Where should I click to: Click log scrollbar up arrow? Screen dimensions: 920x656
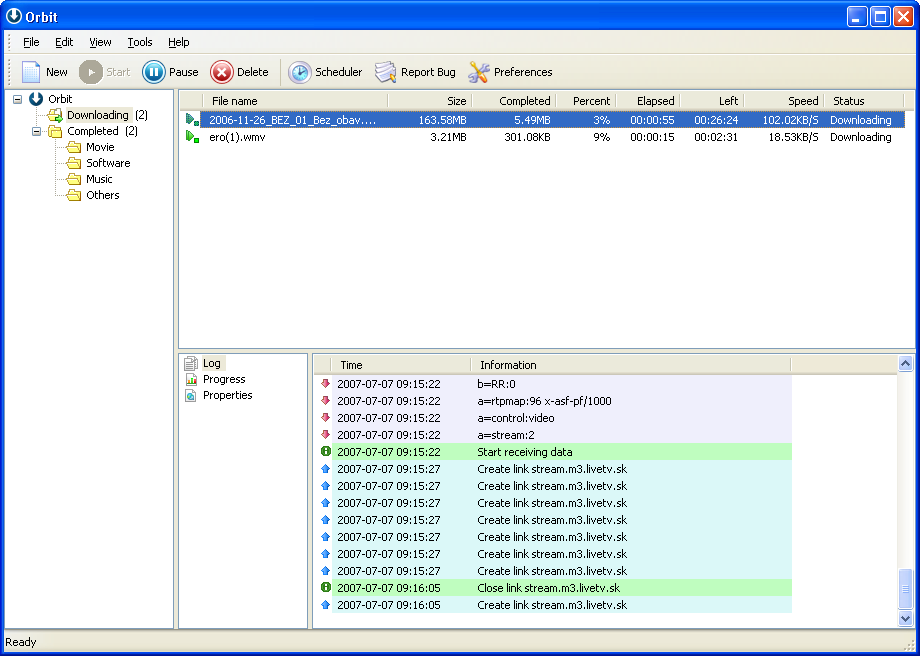(x=905, y=364)
